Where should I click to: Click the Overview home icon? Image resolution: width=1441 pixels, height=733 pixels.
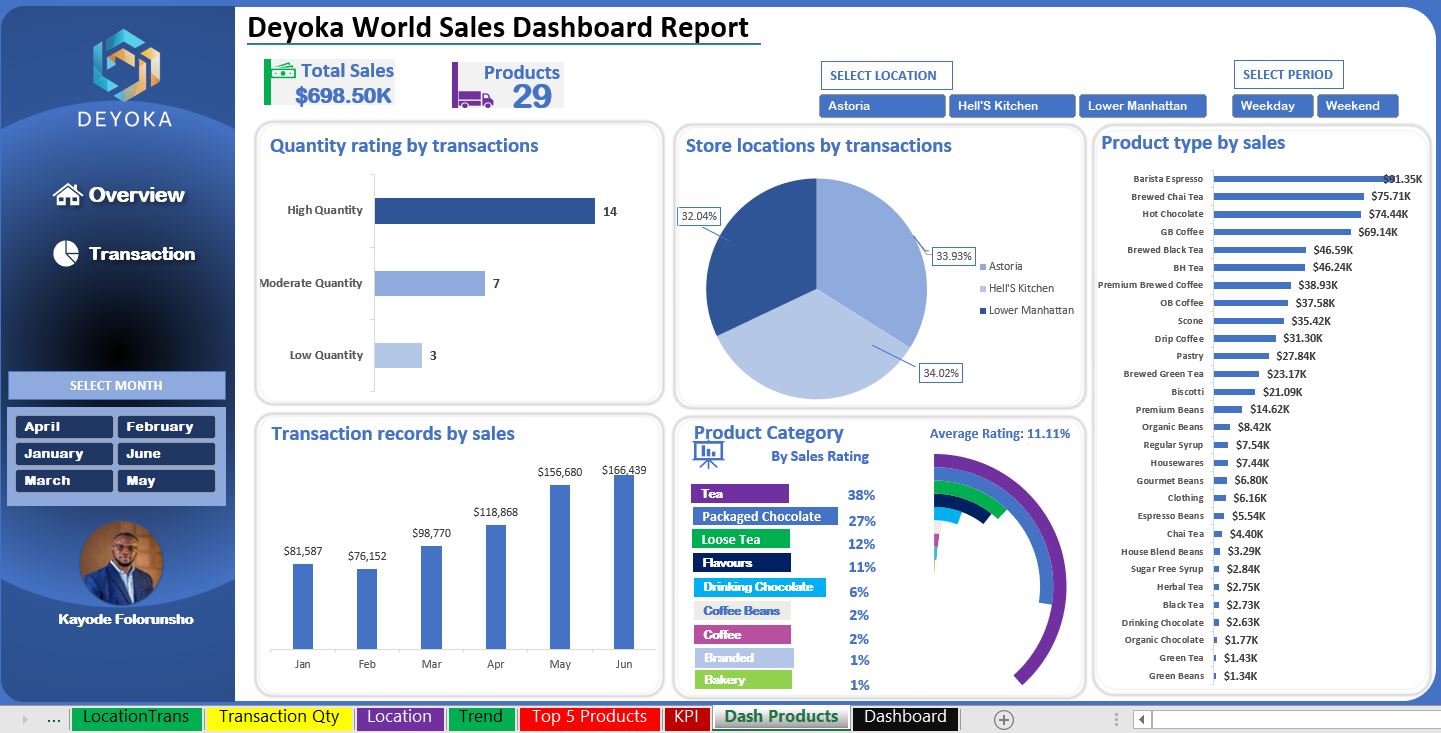pyautogui.click(x=67, y=194)
